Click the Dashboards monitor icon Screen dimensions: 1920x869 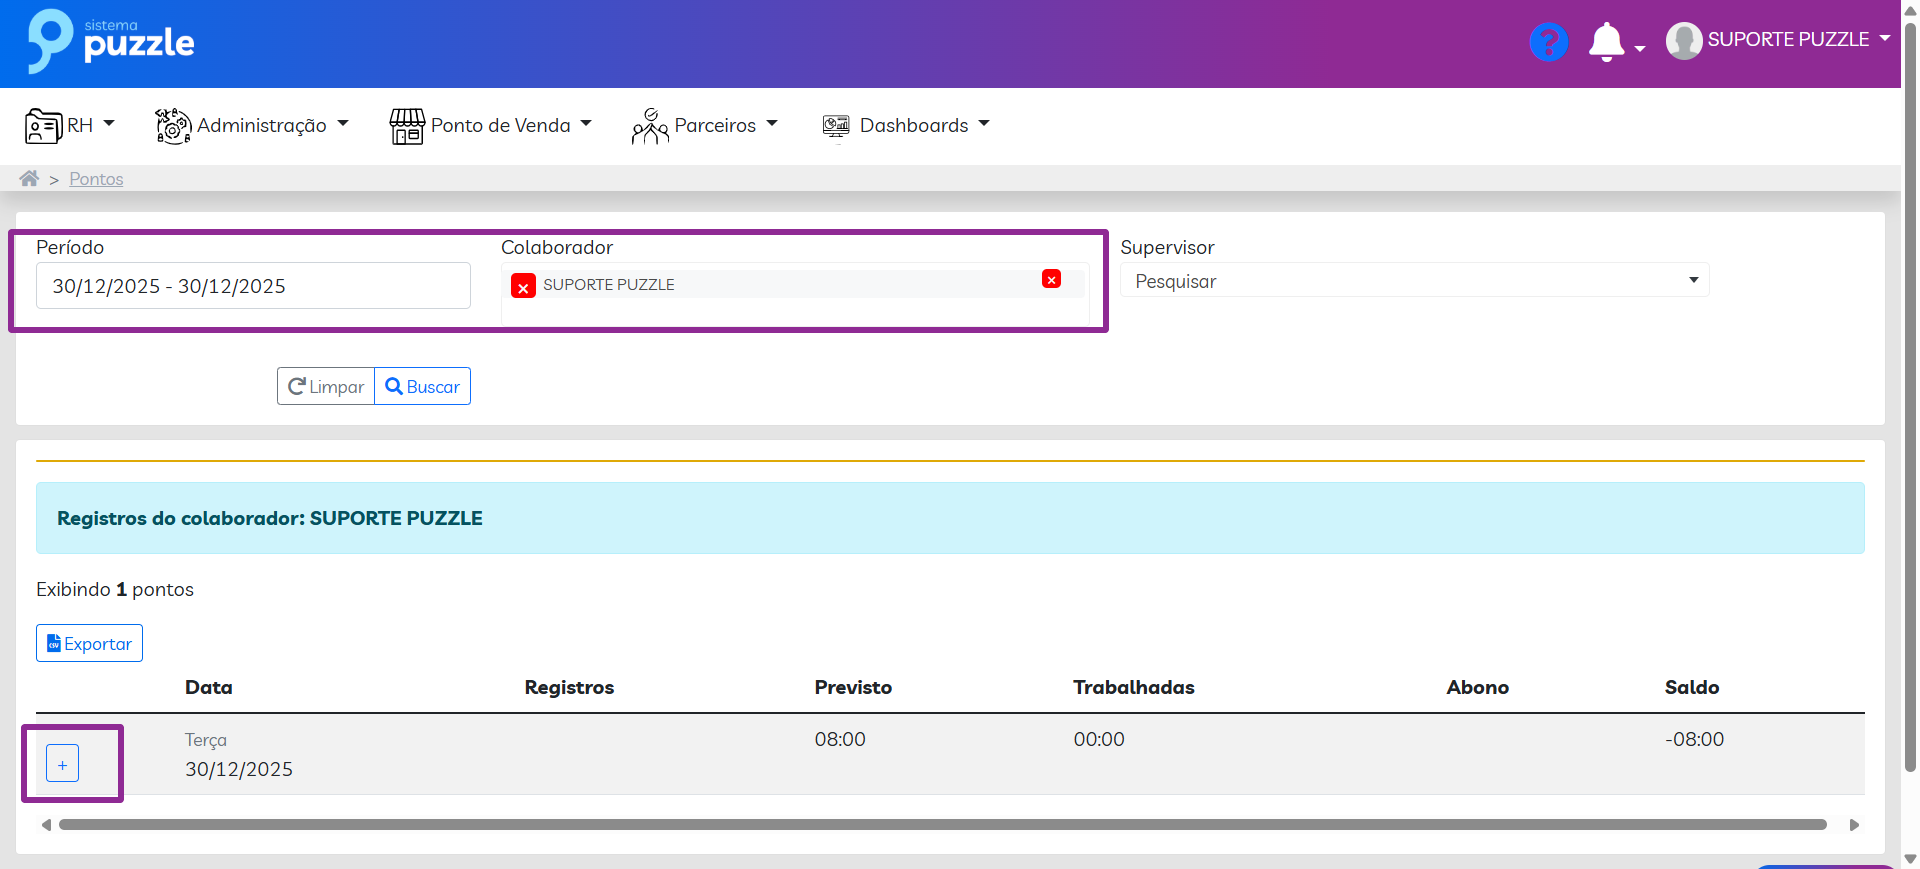pos(836,126)
